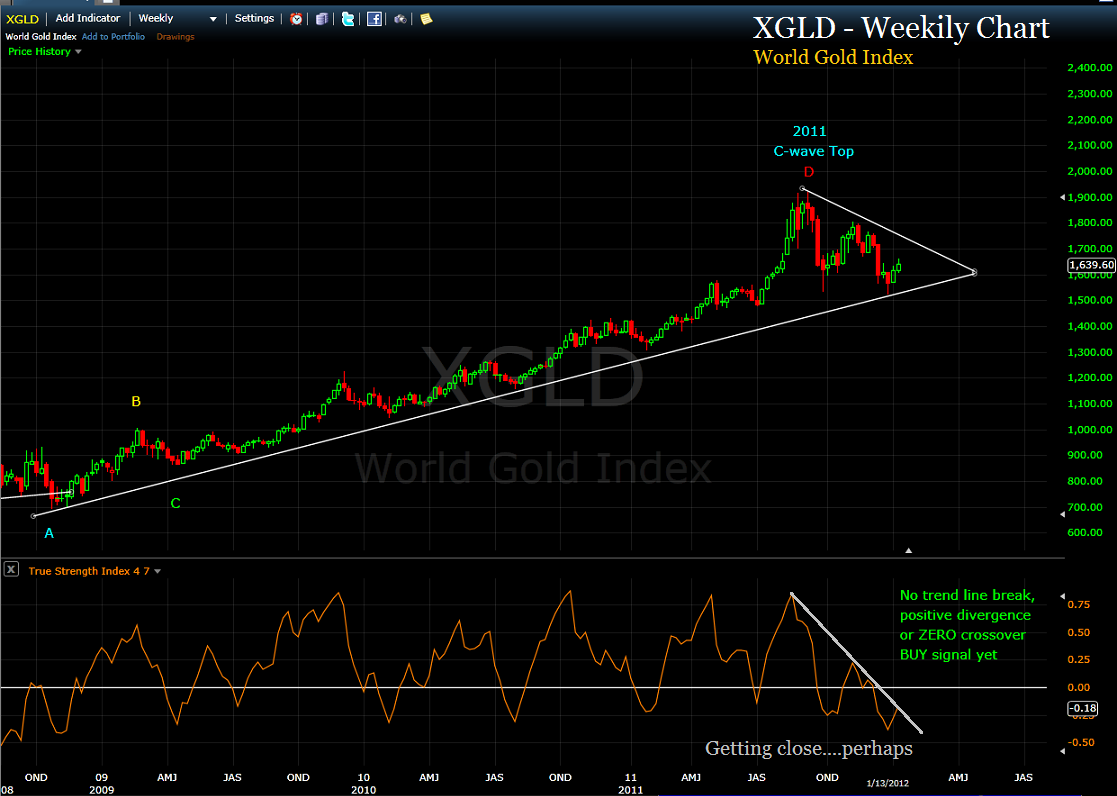Take a chart snapshot with the camera icon
Viewport: 1117px width, 796px height.
[398, 18]
